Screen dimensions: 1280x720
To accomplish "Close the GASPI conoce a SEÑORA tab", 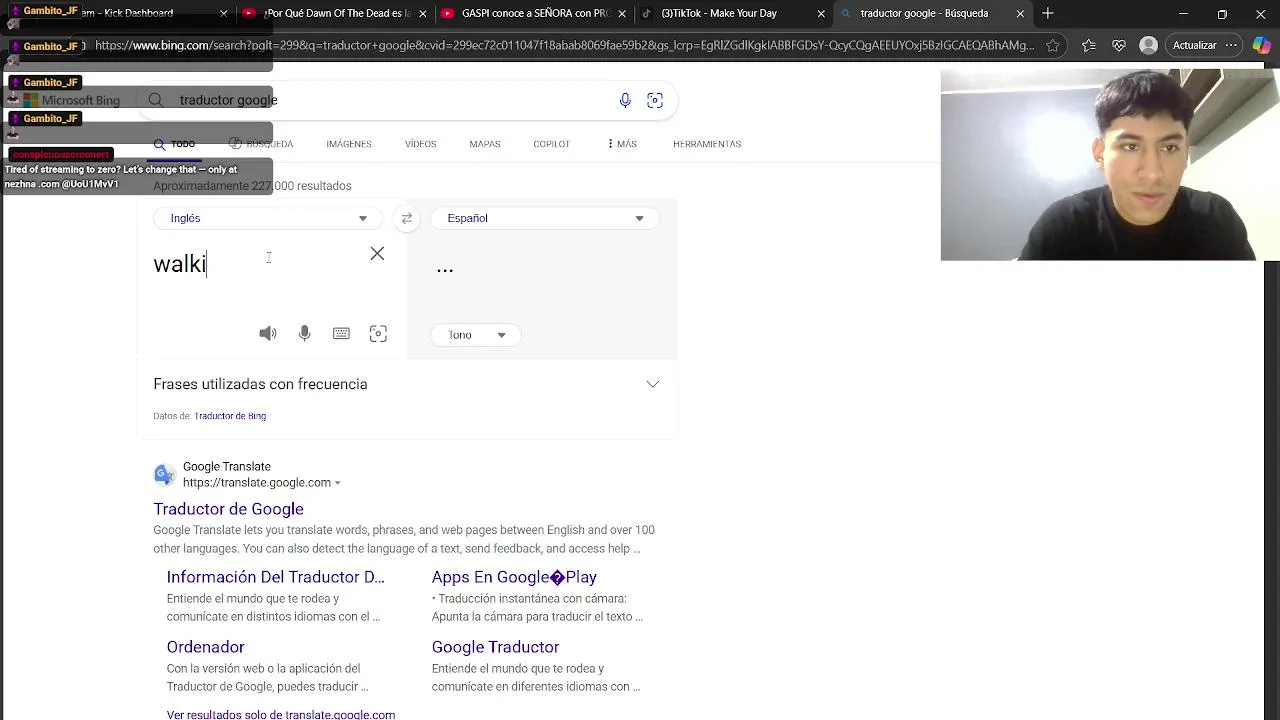I will (622, 14).
